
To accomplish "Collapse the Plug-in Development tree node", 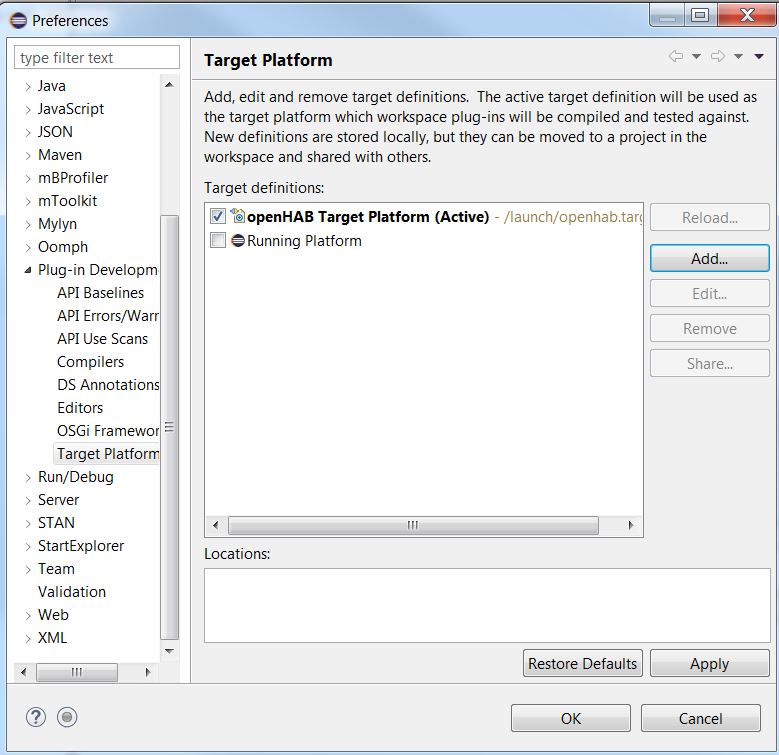I will [28, 270].
